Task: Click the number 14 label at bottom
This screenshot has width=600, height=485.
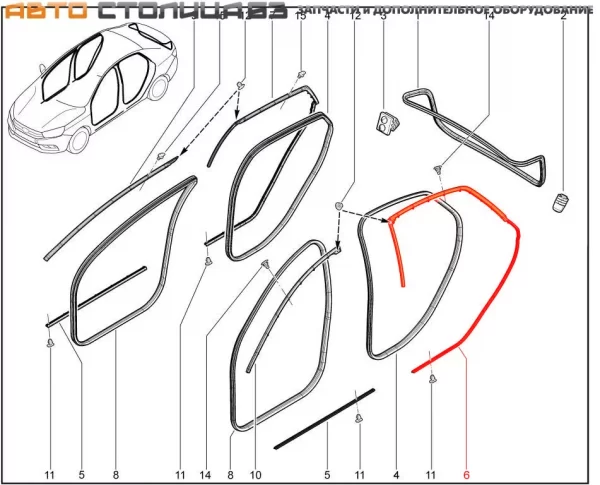Action: tap(206, 473)
